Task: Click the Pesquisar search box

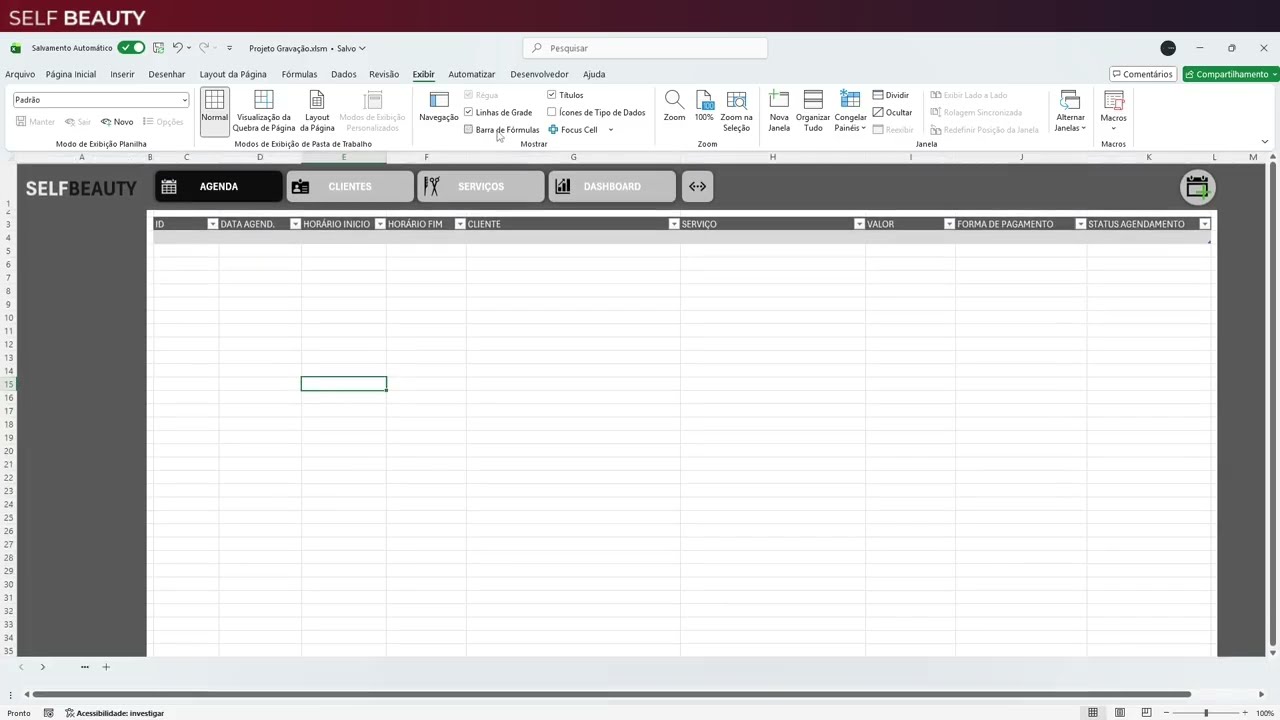Action: pyautogui.click(x=645, y=48)
